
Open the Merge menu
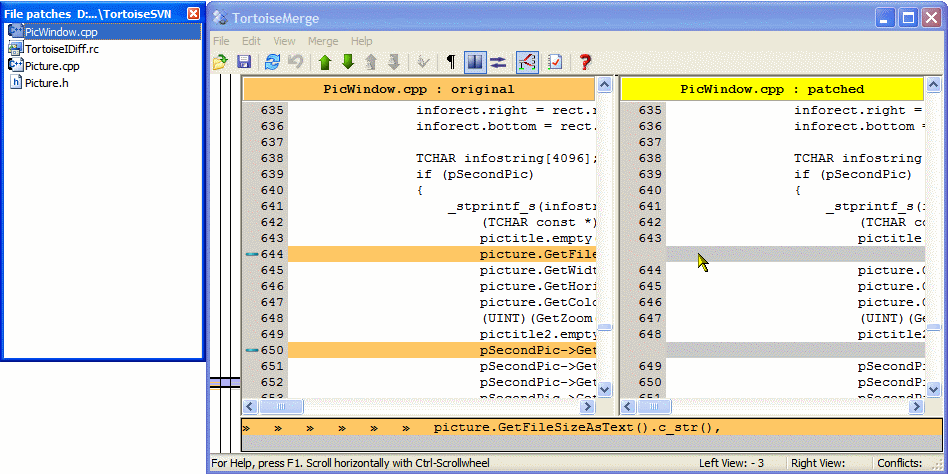[x=323, y=41]
